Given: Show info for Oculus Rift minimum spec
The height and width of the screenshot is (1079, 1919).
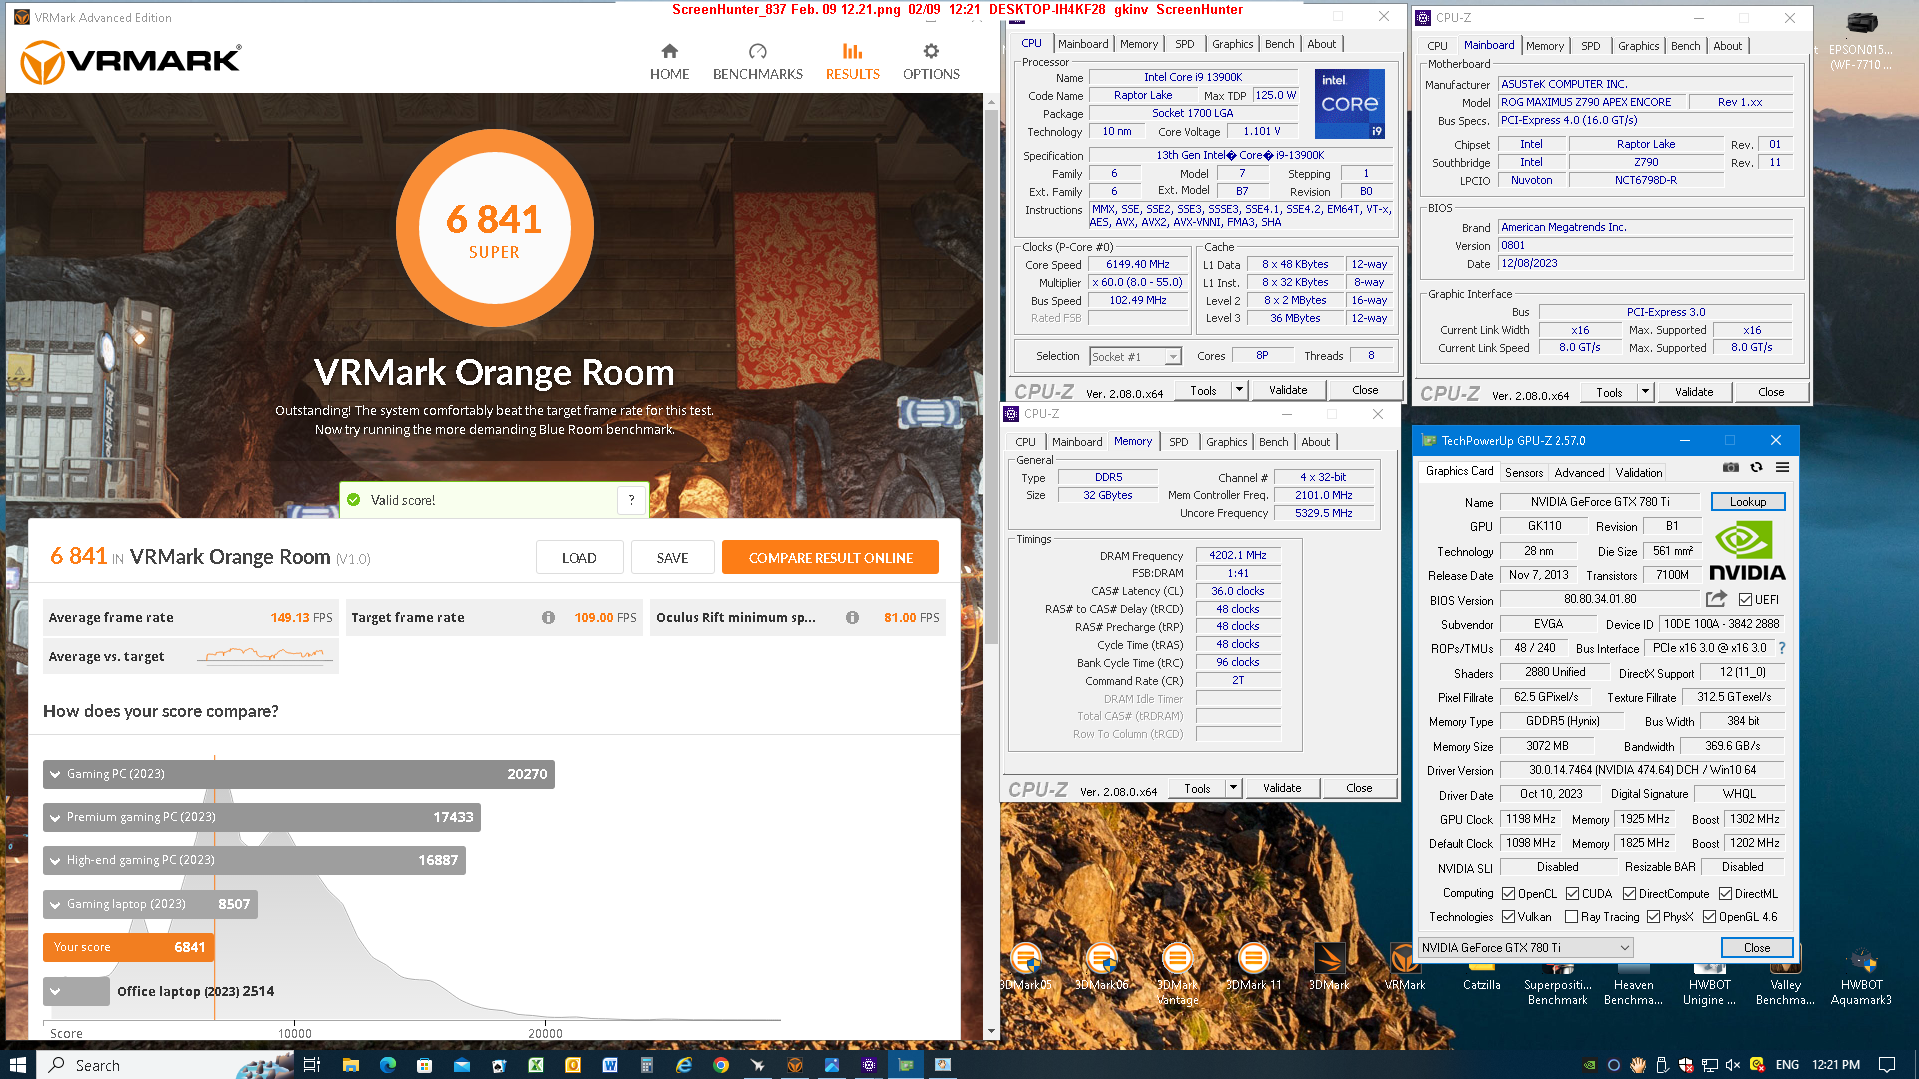Looking at the screenshot, I should pos(852,618).
